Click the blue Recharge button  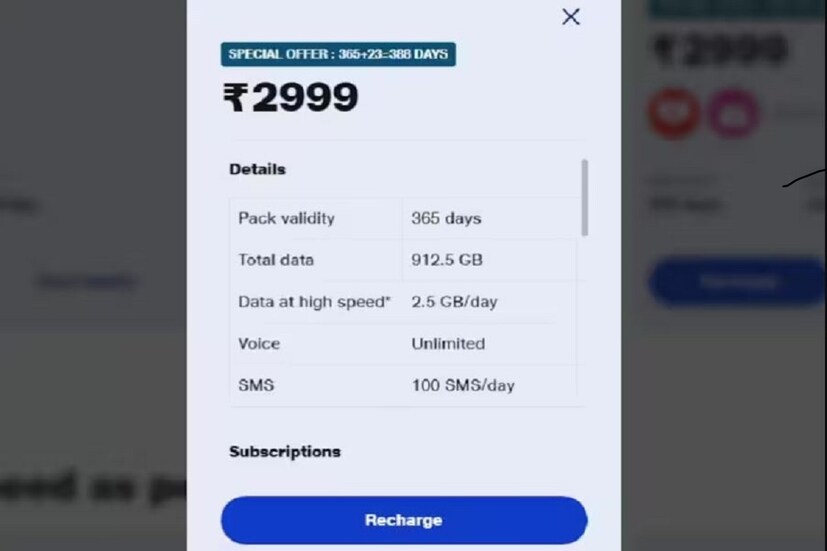pyautogui.click(x=404, y=520)
